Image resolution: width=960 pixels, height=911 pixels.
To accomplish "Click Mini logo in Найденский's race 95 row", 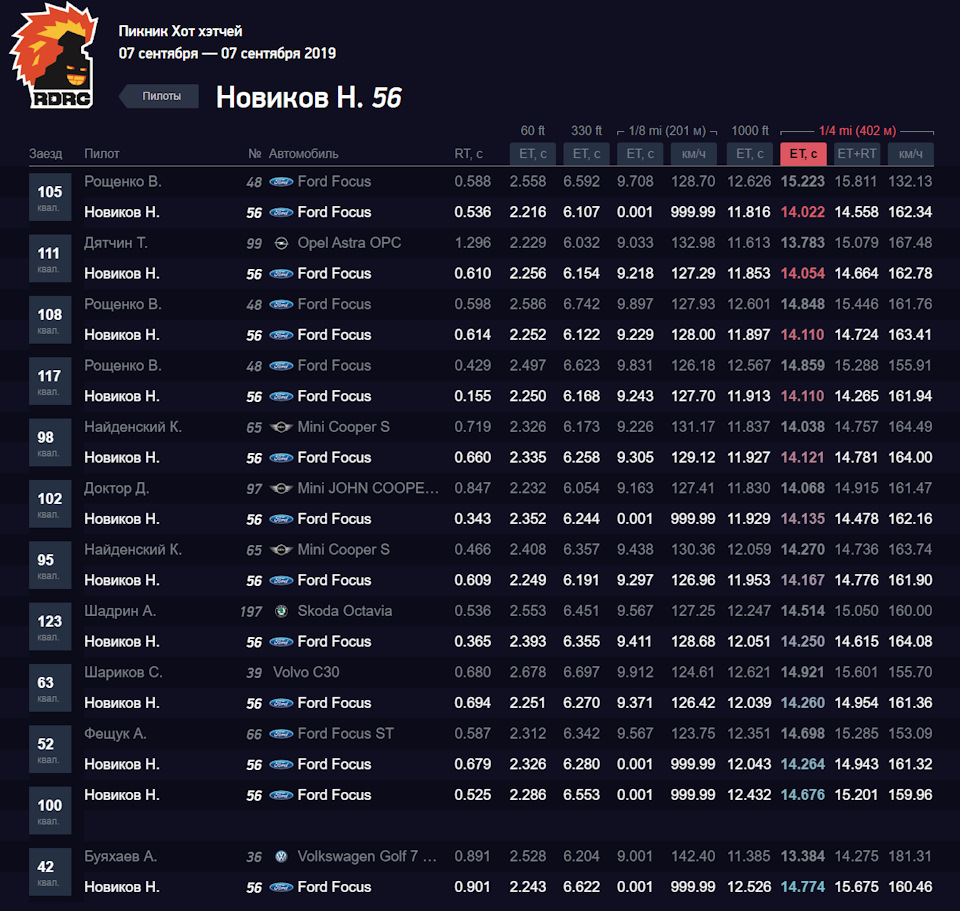I will tap(281, 550).
